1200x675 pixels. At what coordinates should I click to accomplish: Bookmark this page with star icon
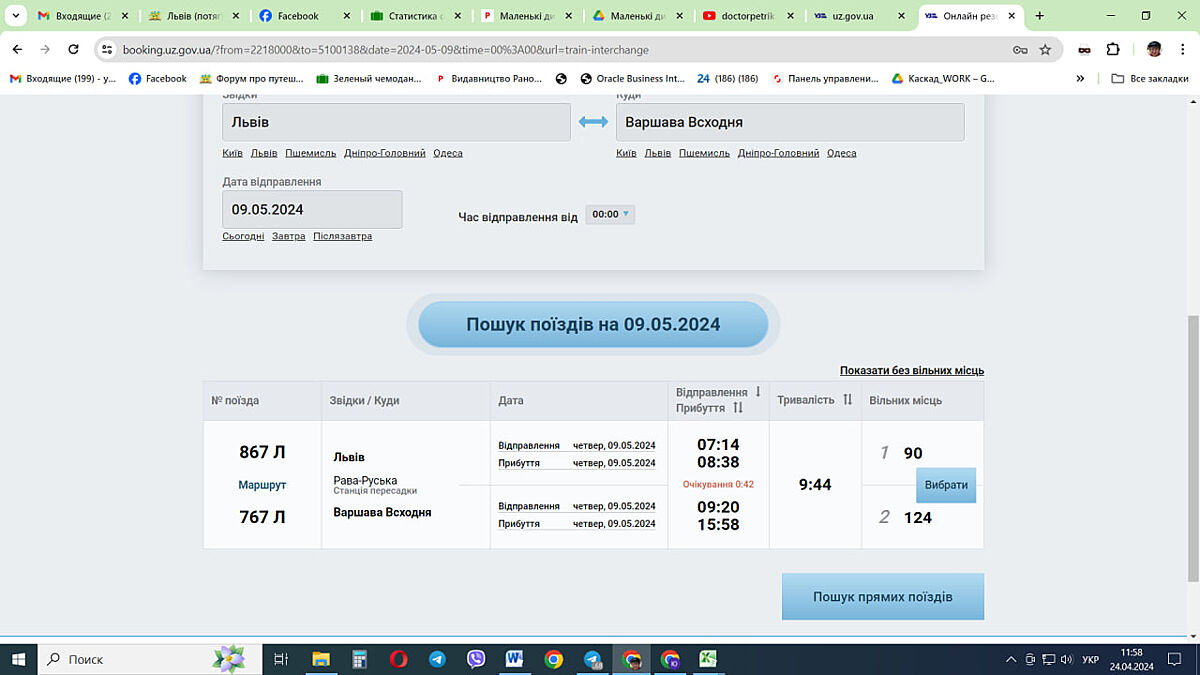[1045, 49]
